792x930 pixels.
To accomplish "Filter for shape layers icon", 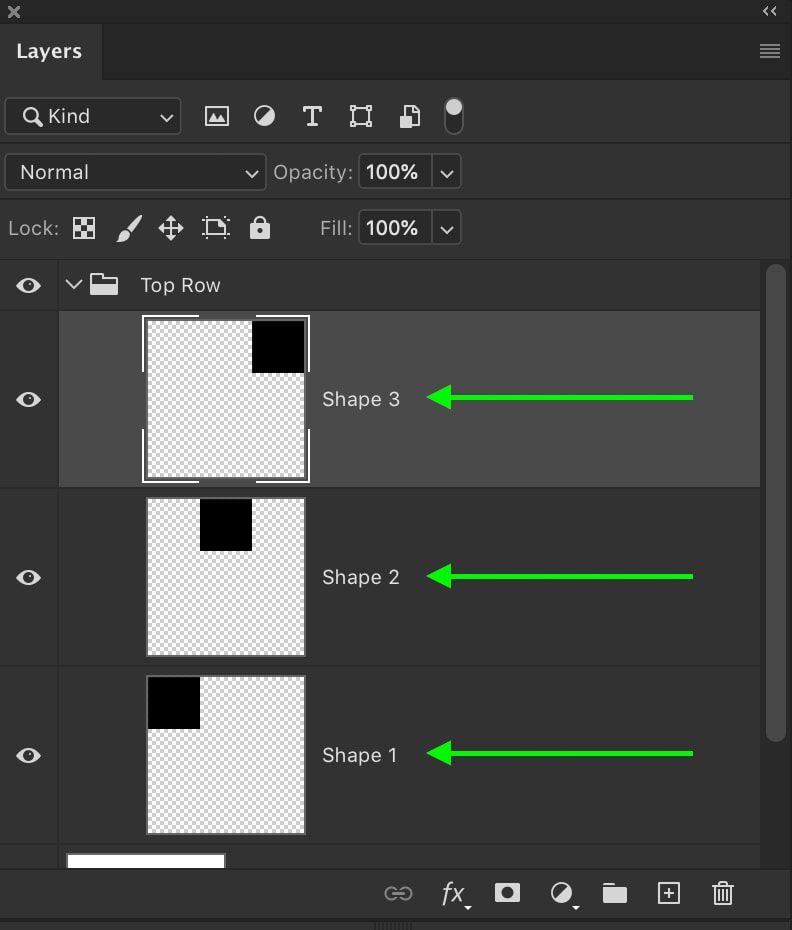I will (361, 116).
